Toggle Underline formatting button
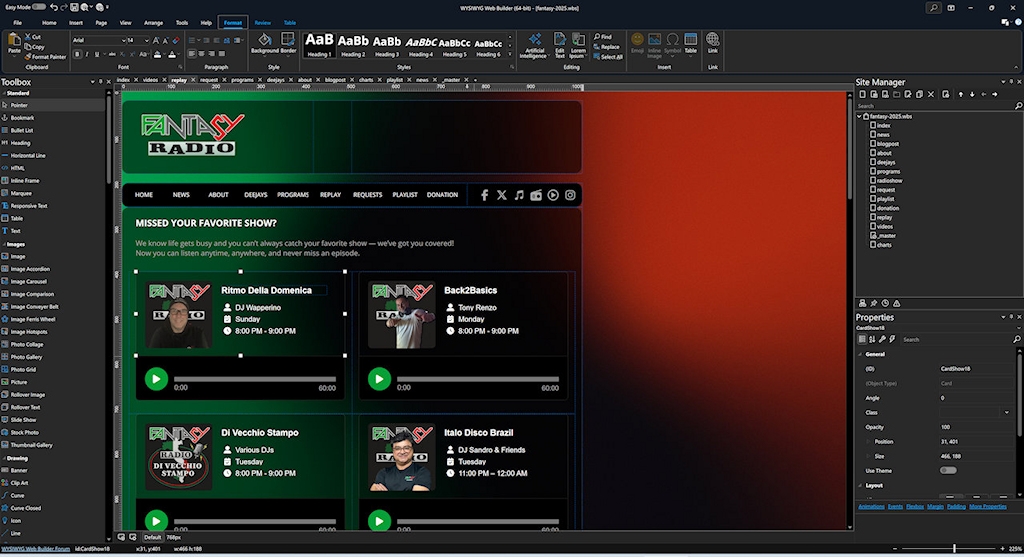Screen dimensions: 1024x557 [x=97, y=54]
